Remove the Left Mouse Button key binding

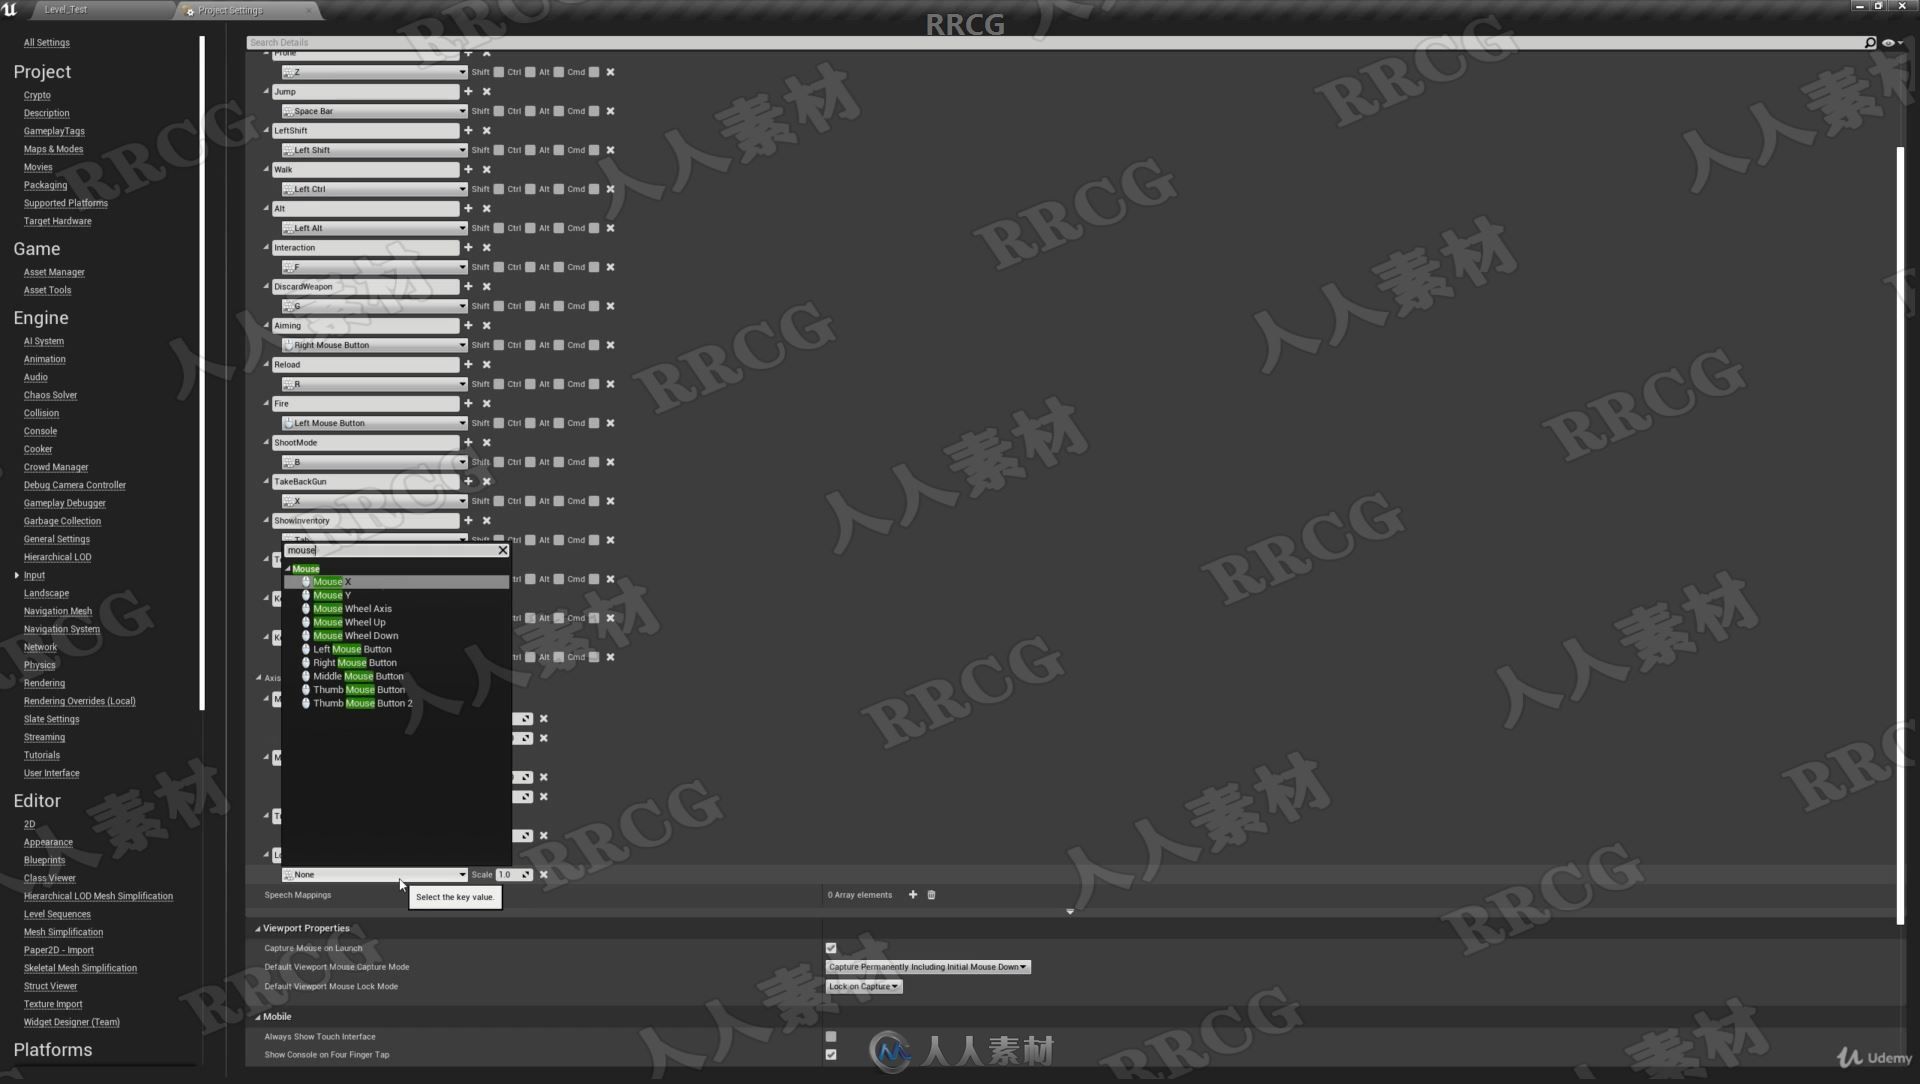click(610, 423)
